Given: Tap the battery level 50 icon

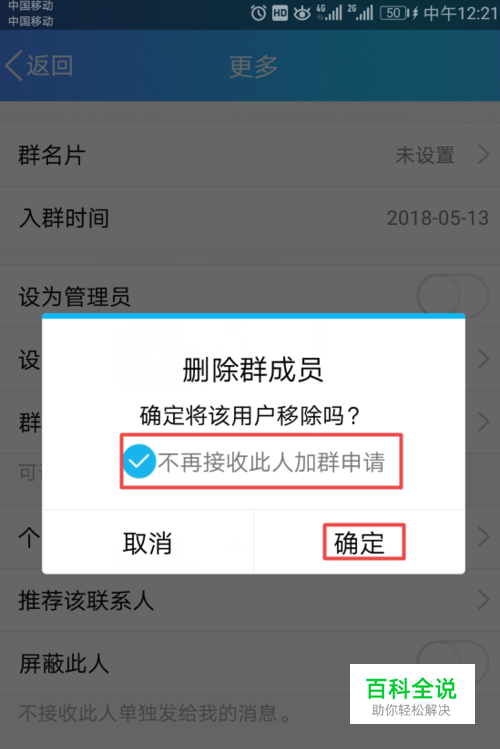Looking at the screenshot, I should pos(394,13).
